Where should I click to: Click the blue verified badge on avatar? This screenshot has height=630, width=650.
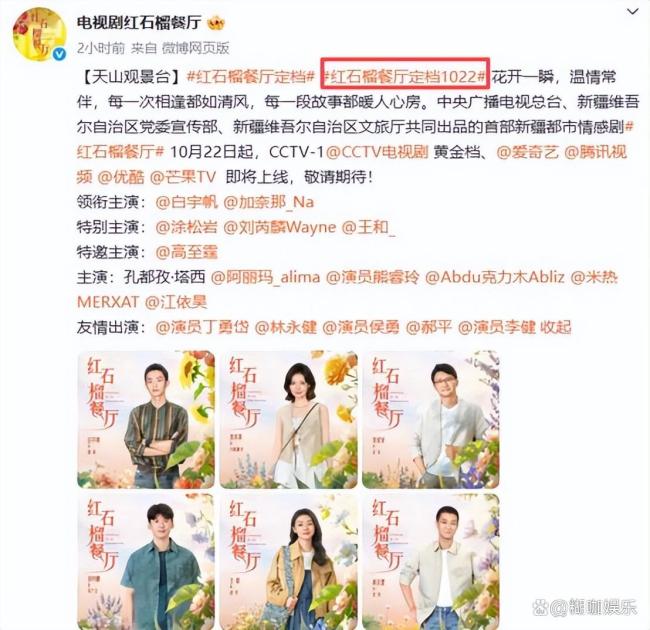click(60, 53)
